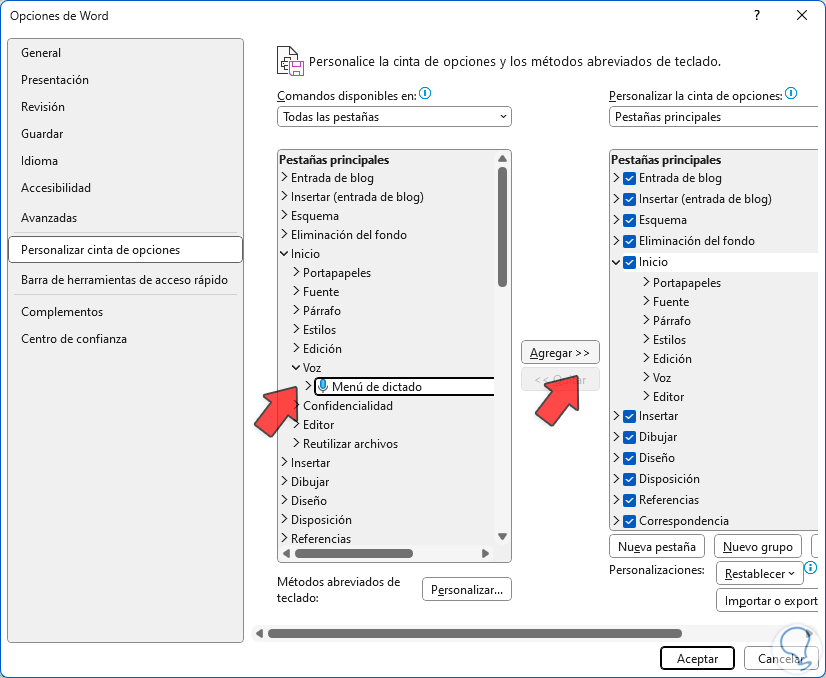Toggle the Eliminación del fondo checkbox
The image size is (826, 678).
click(x=629, y=241)
